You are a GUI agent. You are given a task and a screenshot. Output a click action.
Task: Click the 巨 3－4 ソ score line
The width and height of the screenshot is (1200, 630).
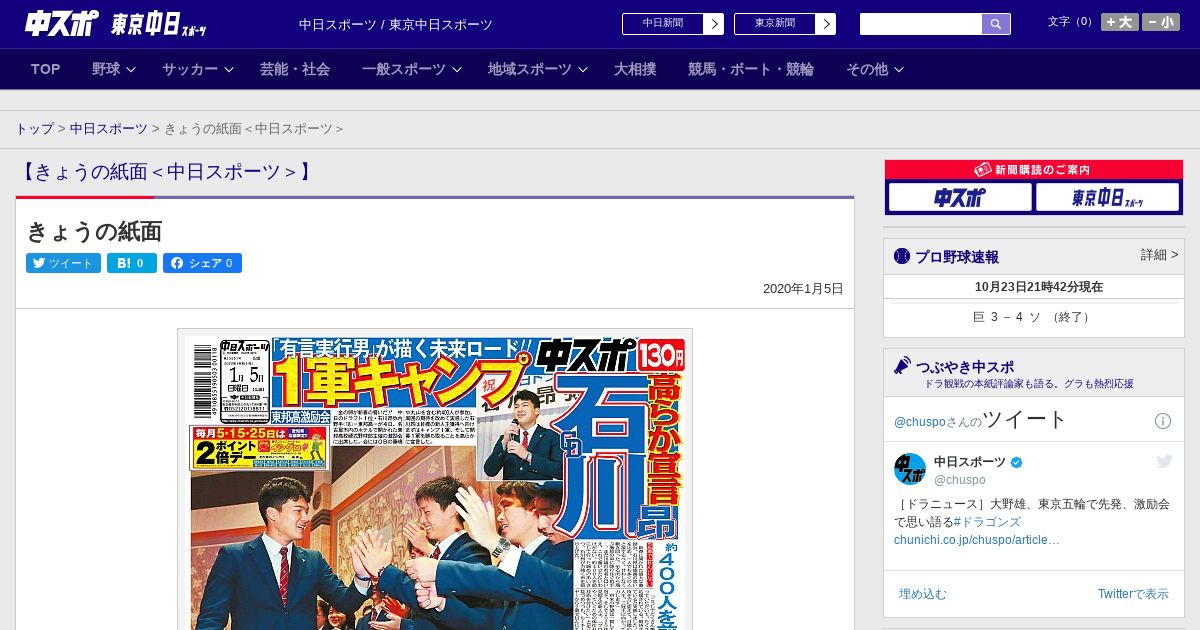(1034, 317)
